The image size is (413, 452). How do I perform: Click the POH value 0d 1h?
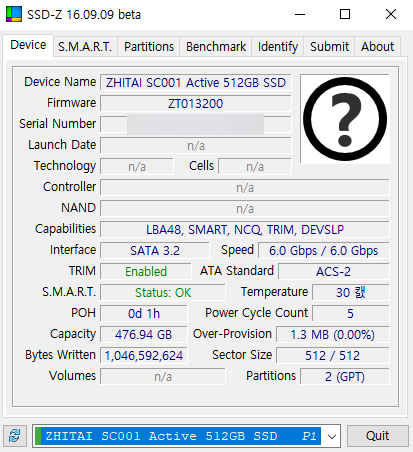click(144, 314)
